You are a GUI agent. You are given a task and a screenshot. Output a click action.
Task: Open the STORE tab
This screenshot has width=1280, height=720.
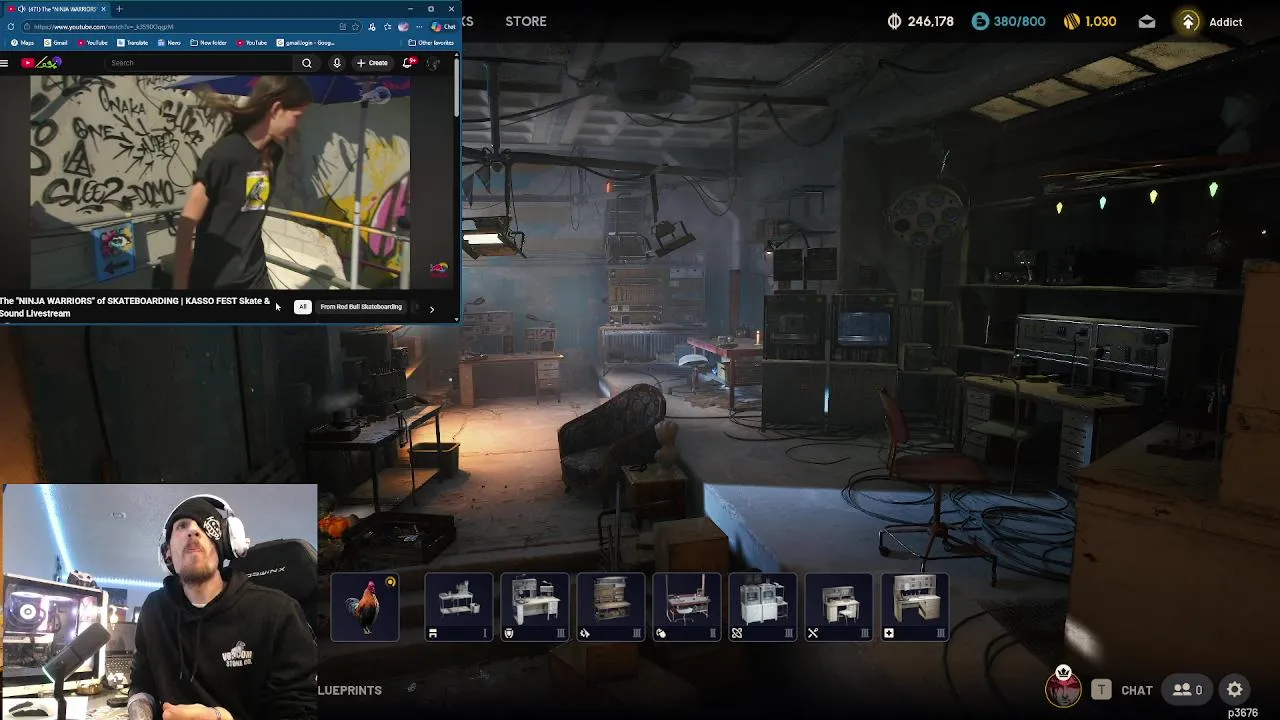(526, 21)
